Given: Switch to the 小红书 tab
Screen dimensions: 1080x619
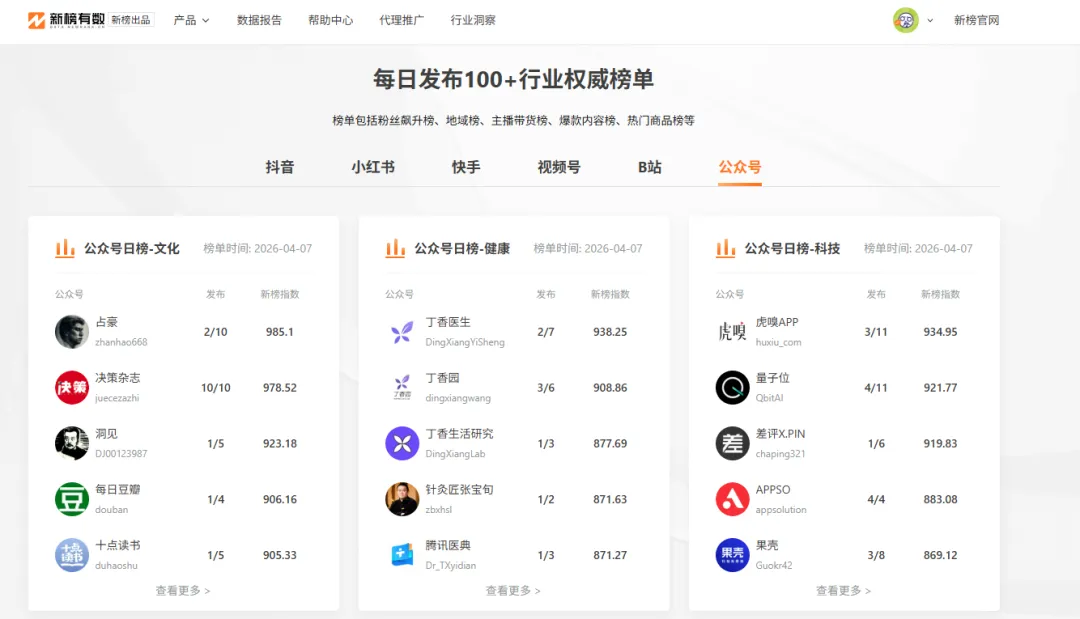Looking at the screenshot, I should pyautogui.click(x=373, y=167).
